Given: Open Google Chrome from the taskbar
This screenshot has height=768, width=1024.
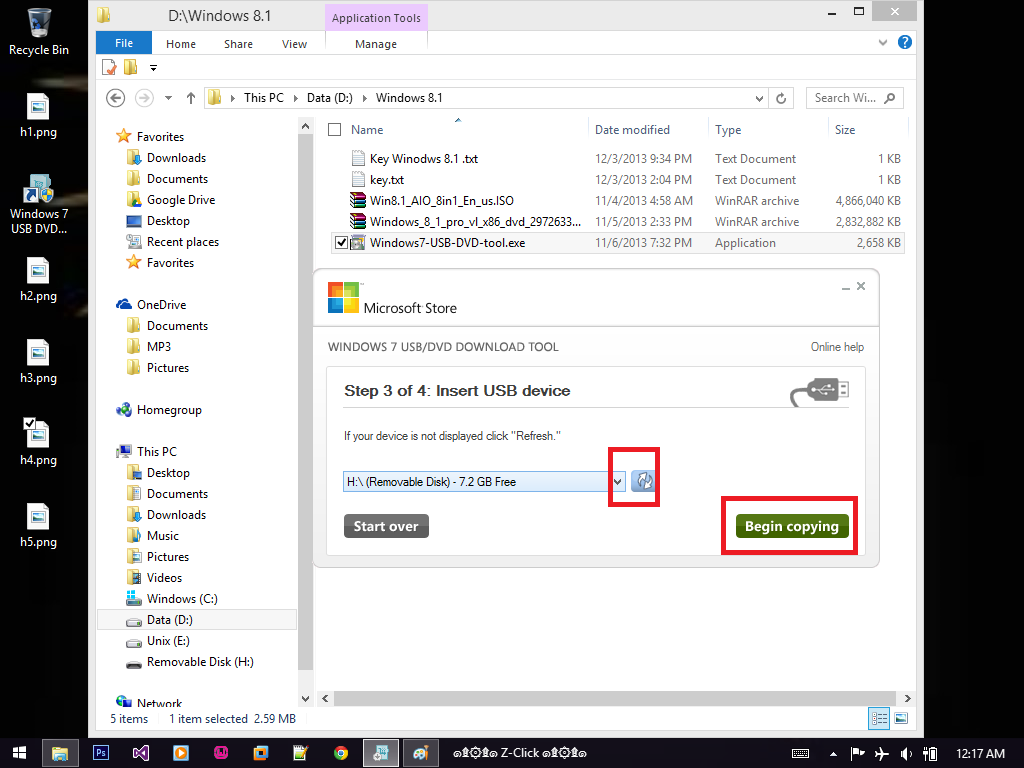Looking at the screenshot, I should coord(341,753).
